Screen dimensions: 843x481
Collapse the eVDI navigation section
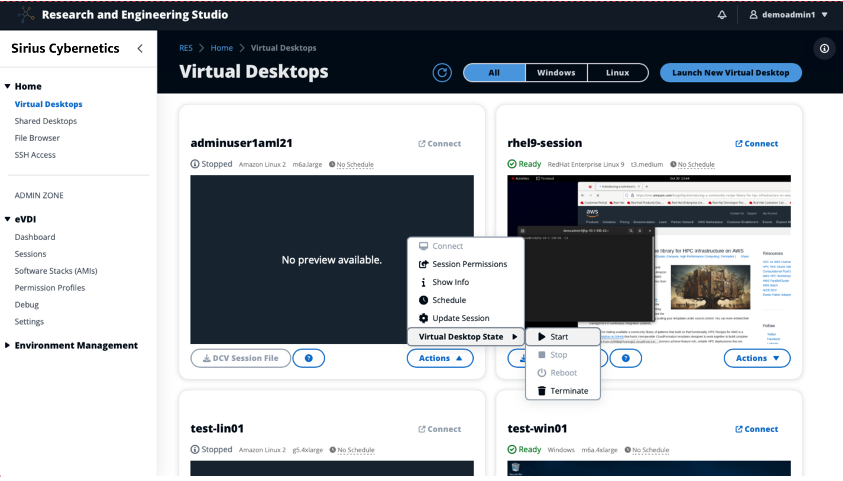(8, 219)
